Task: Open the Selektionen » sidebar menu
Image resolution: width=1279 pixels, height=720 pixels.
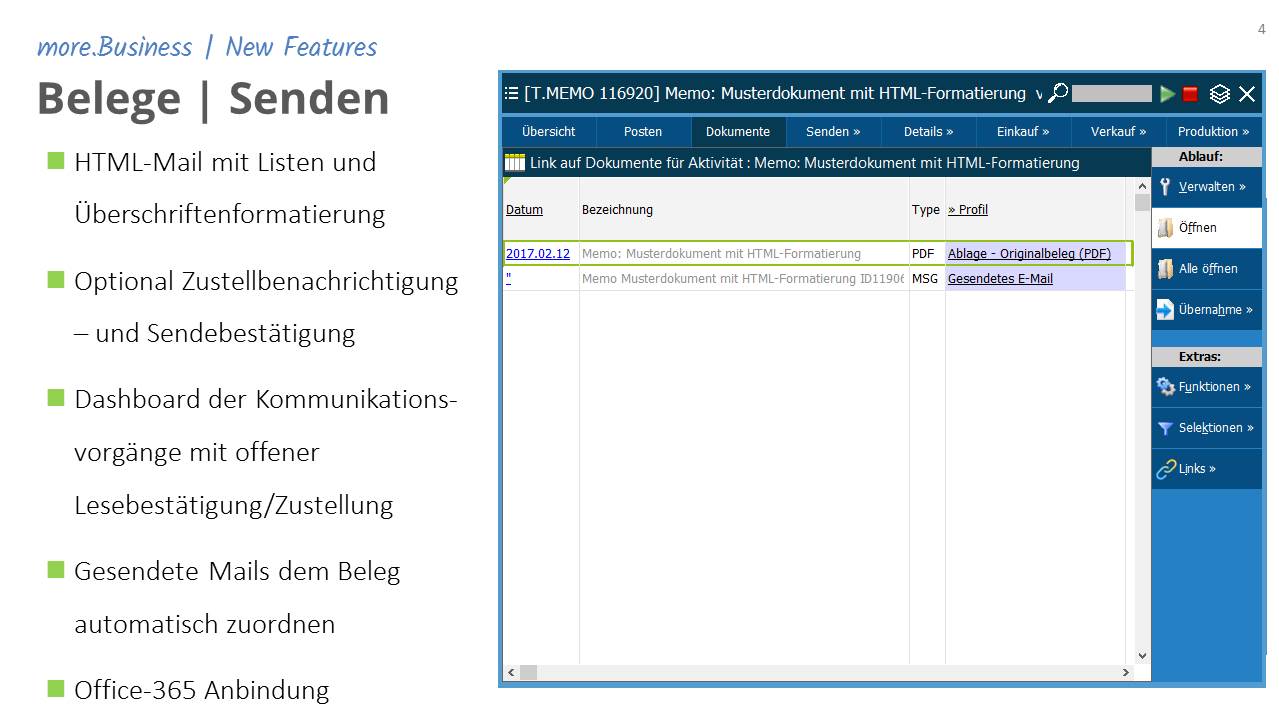Action: pos(1207,428)
